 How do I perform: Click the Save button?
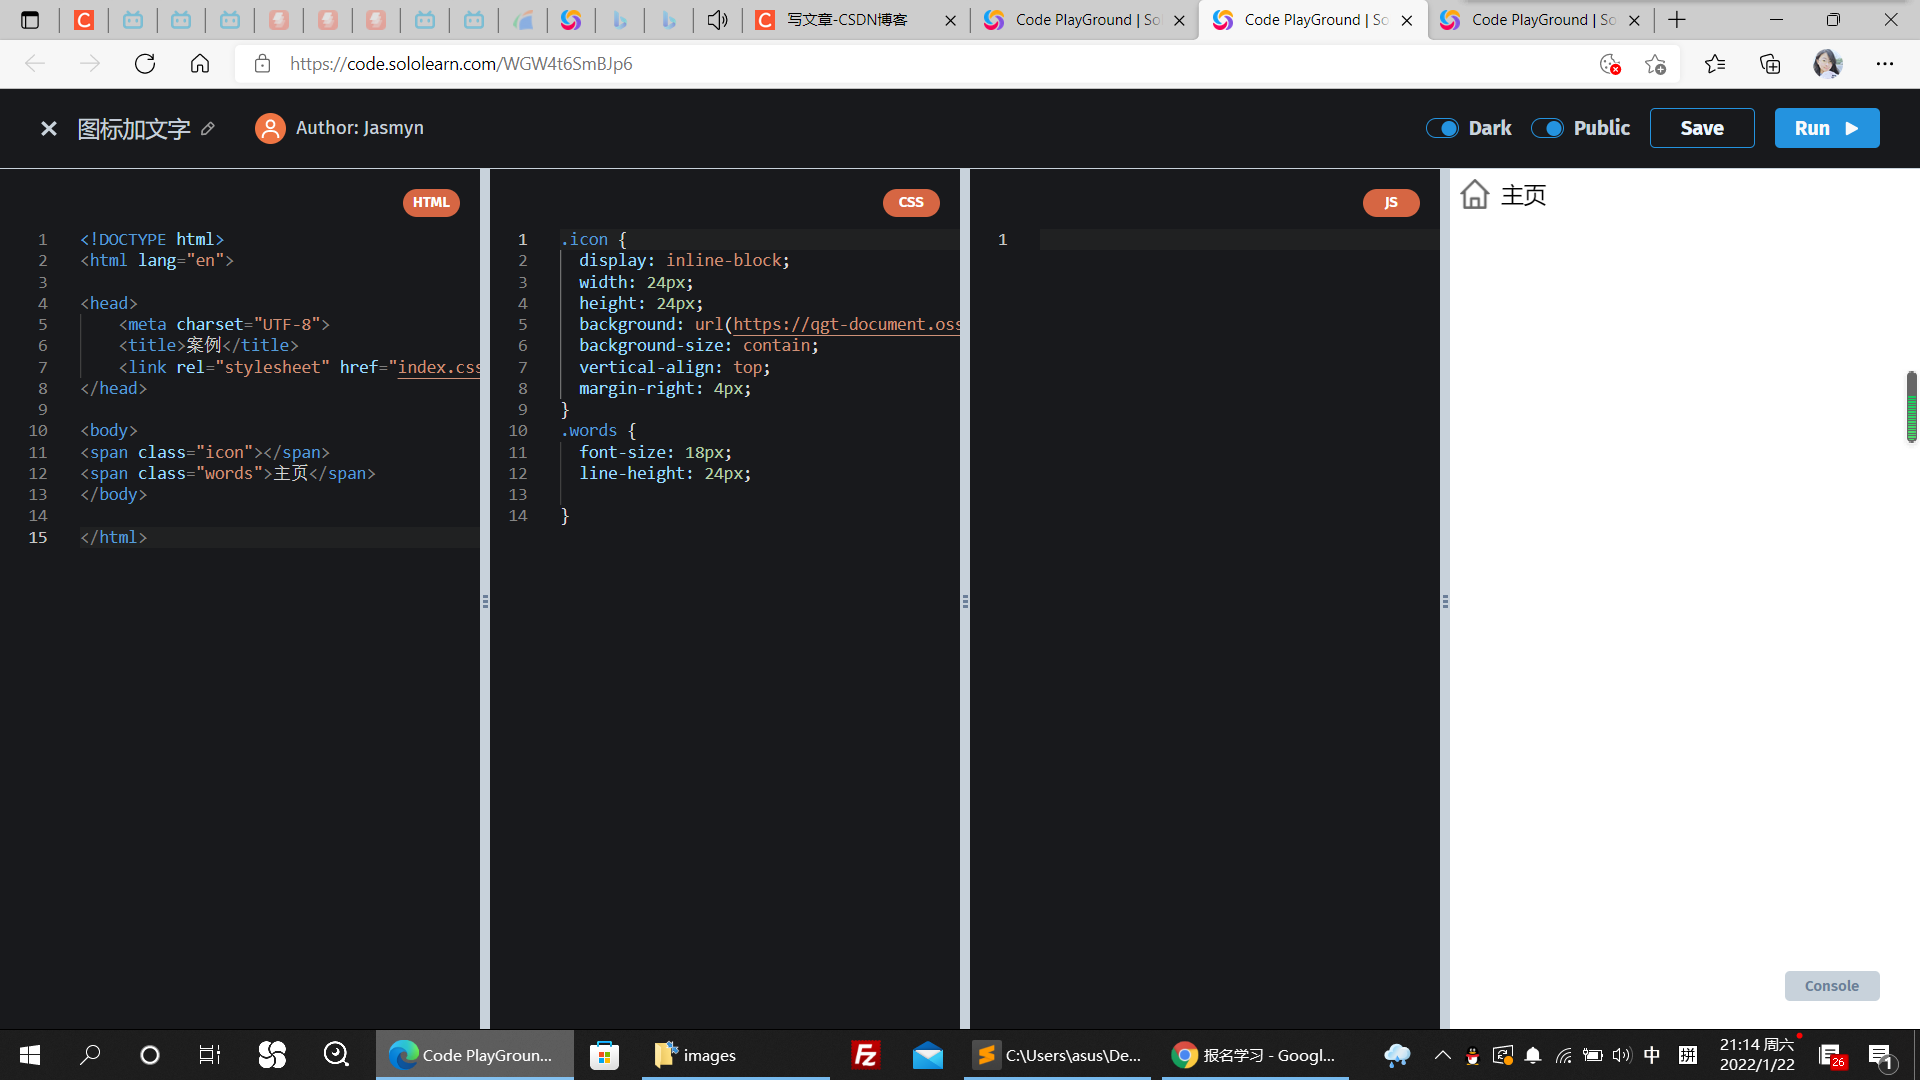point(1702,128)
